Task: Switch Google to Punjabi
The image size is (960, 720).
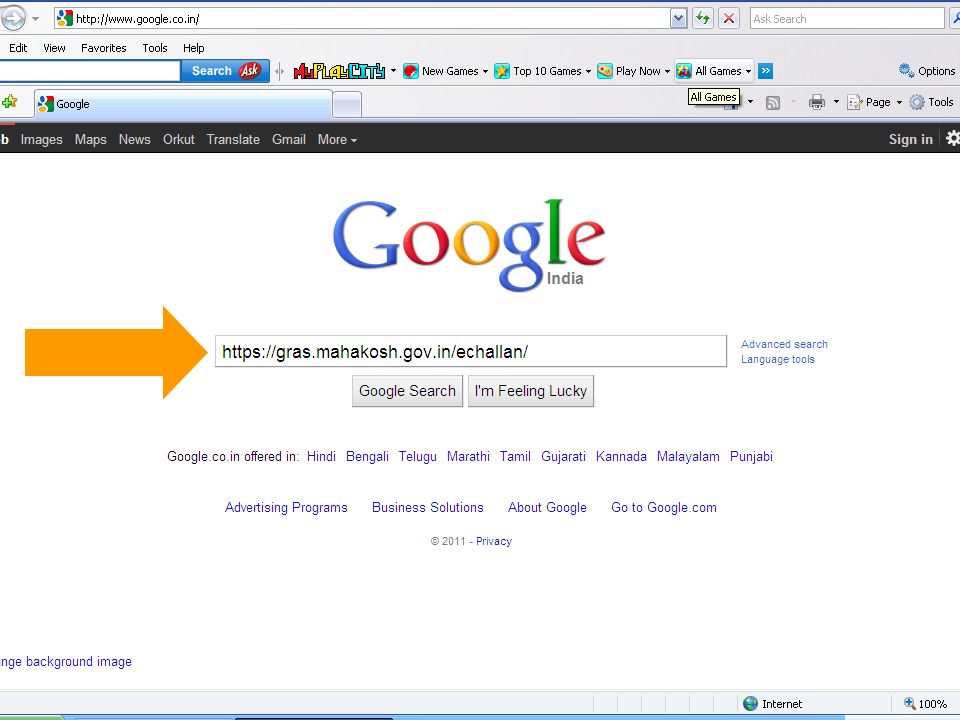Action: pyautogui.click(x=751, y=456)
